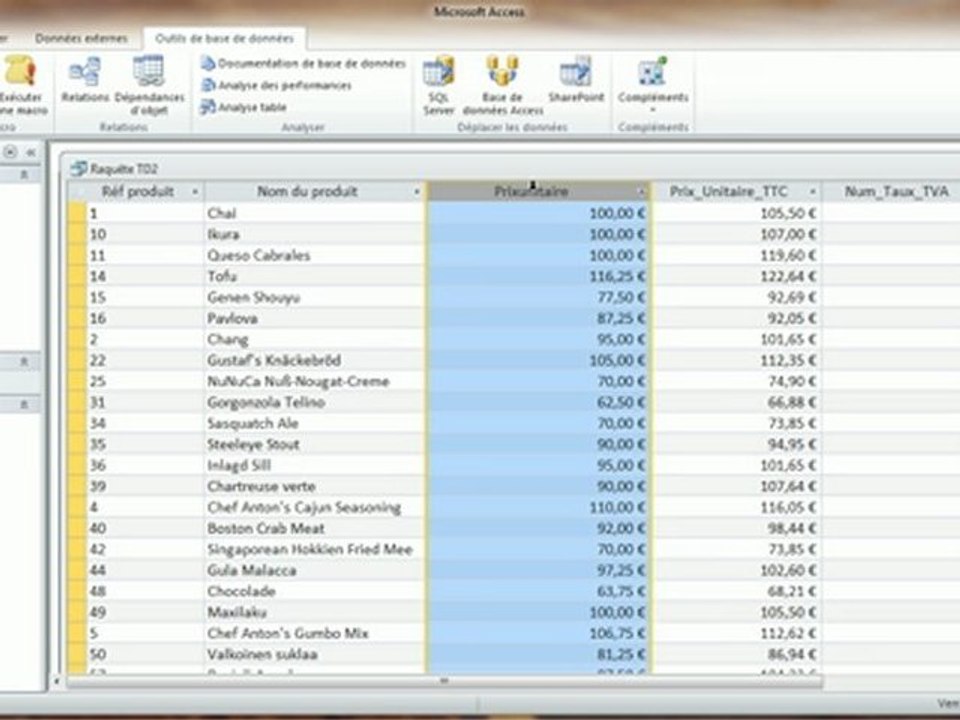
Task: Start Analyse table
Action: tap(244, 107)
